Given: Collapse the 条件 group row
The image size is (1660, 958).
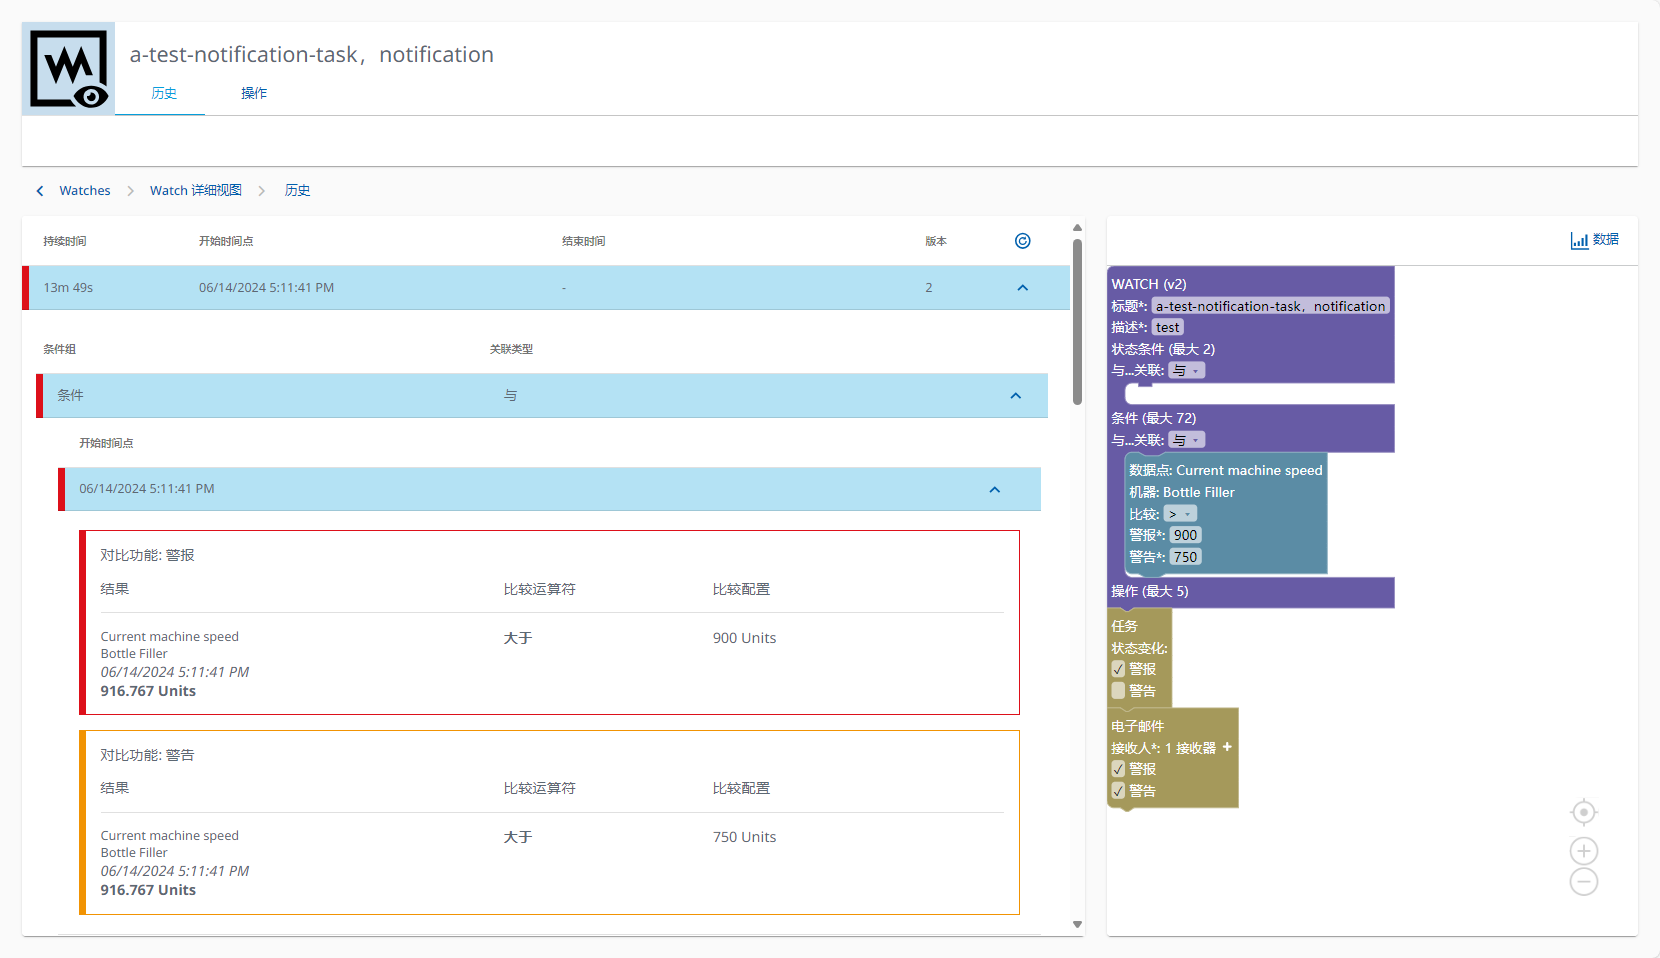Looking at the screenshot, I should (1015, 396).
